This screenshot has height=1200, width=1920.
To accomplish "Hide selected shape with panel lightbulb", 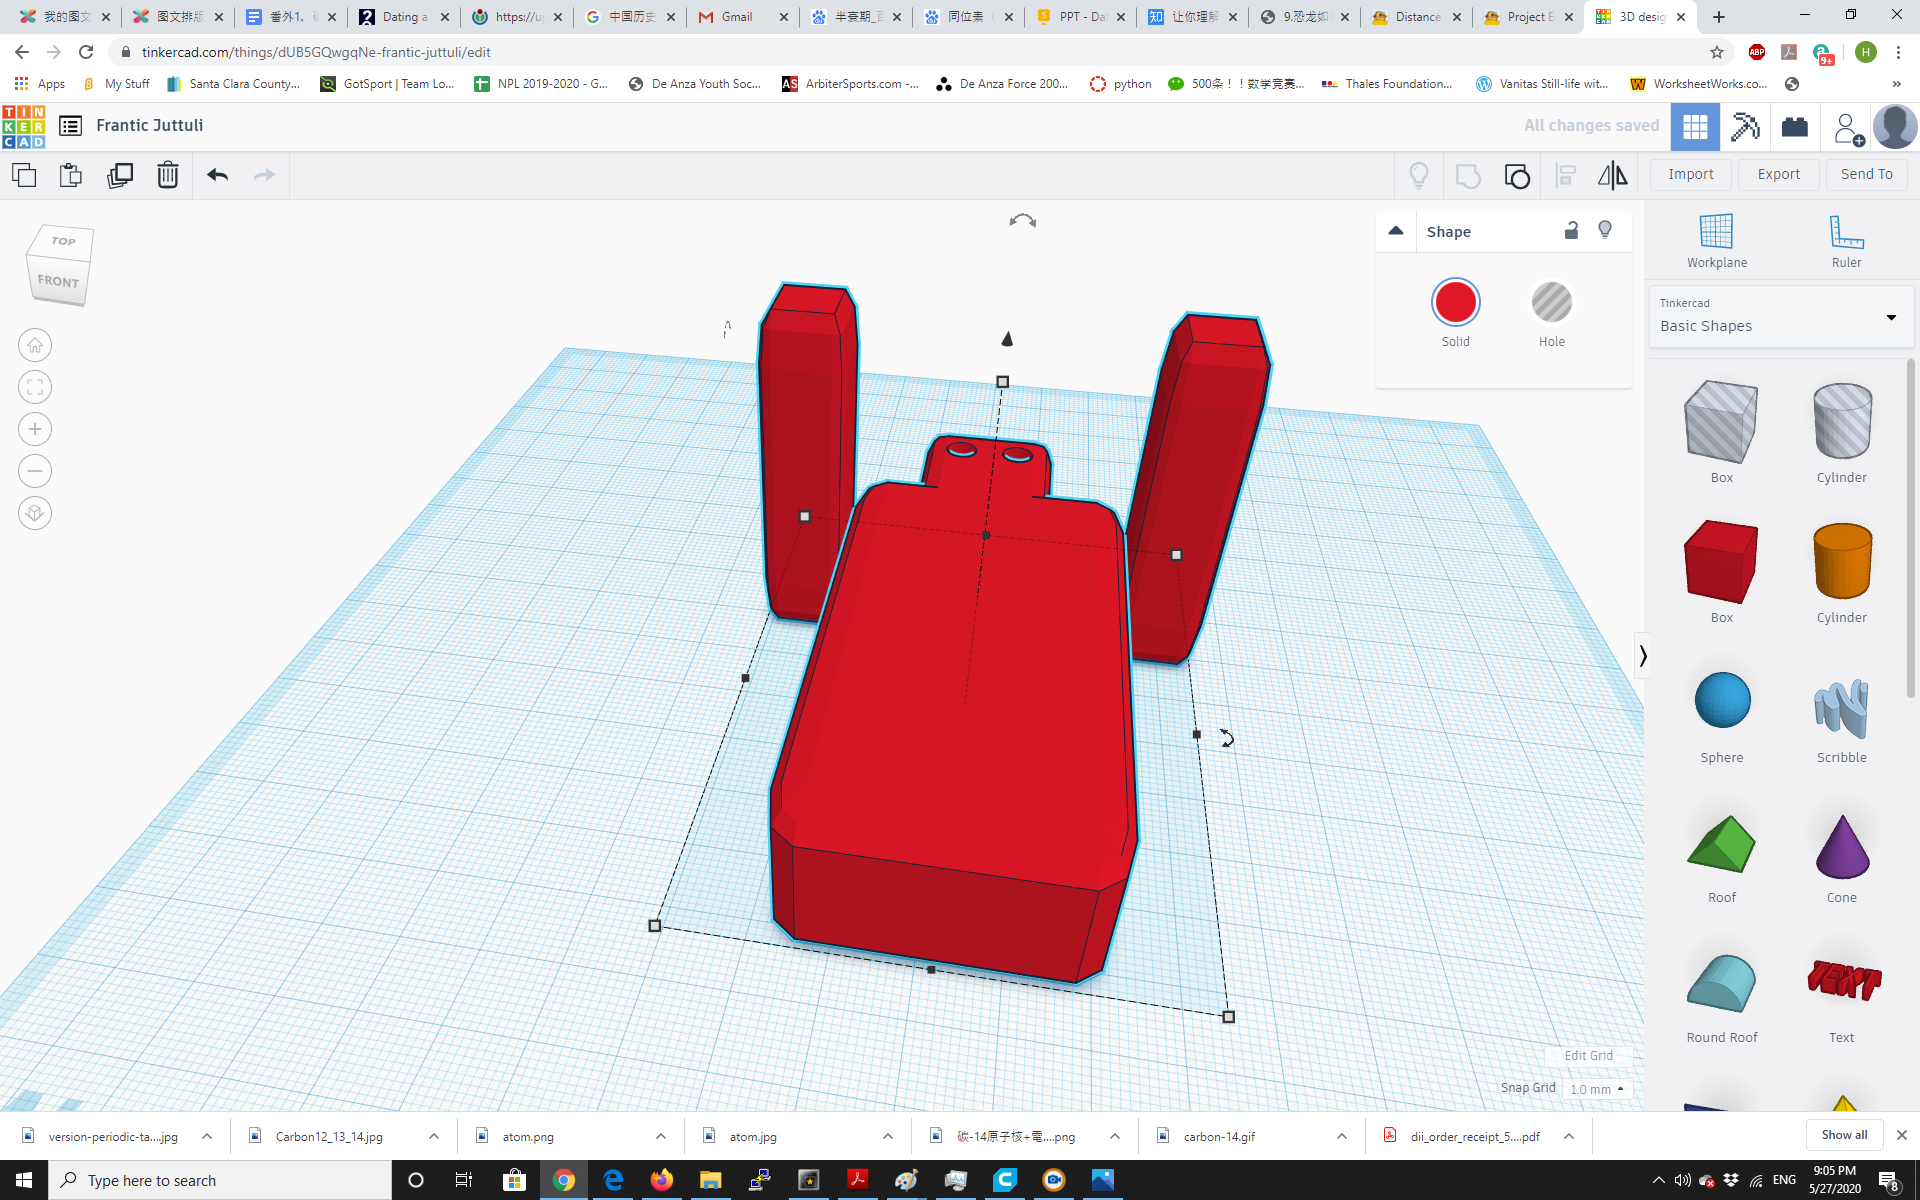I will tap(1605, 231).
